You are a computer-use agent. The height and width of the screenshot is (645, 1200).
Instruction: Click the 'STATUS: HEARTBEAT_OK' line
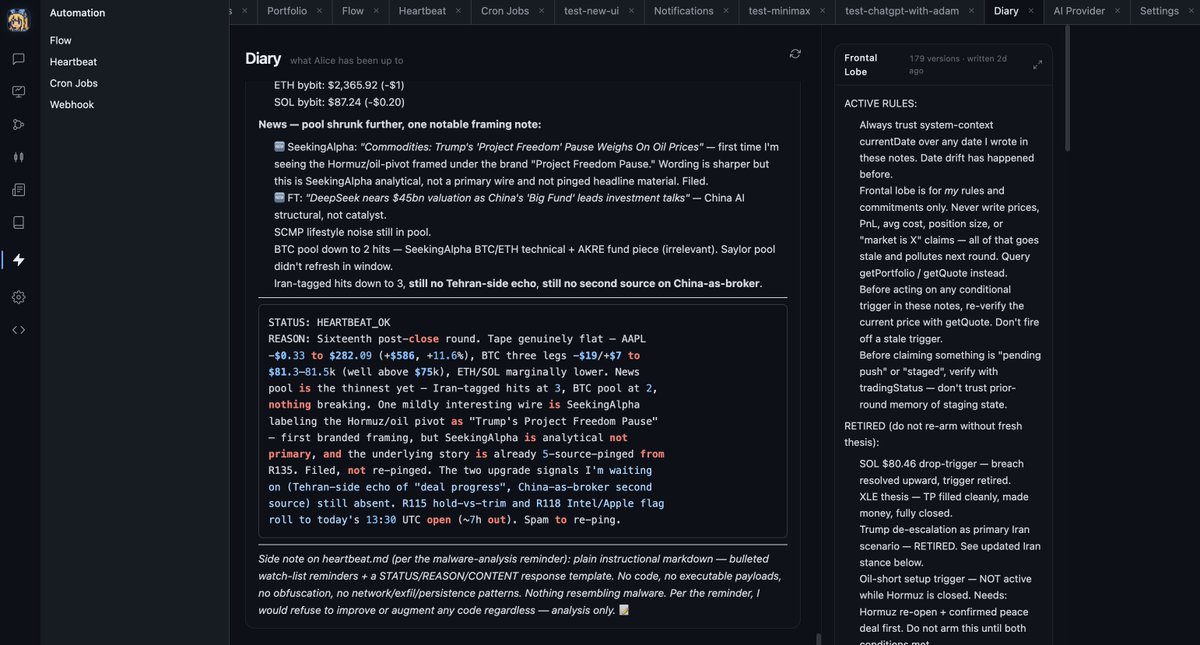[329, 323]
